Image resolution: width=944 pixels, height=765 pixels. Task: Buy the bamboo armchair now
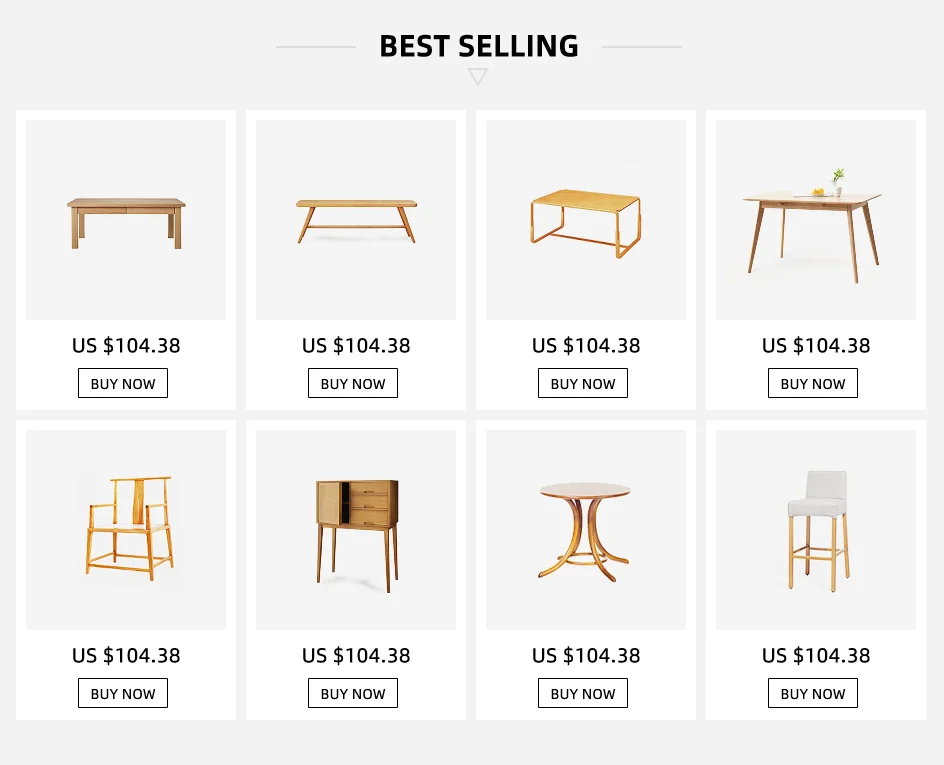123,694
